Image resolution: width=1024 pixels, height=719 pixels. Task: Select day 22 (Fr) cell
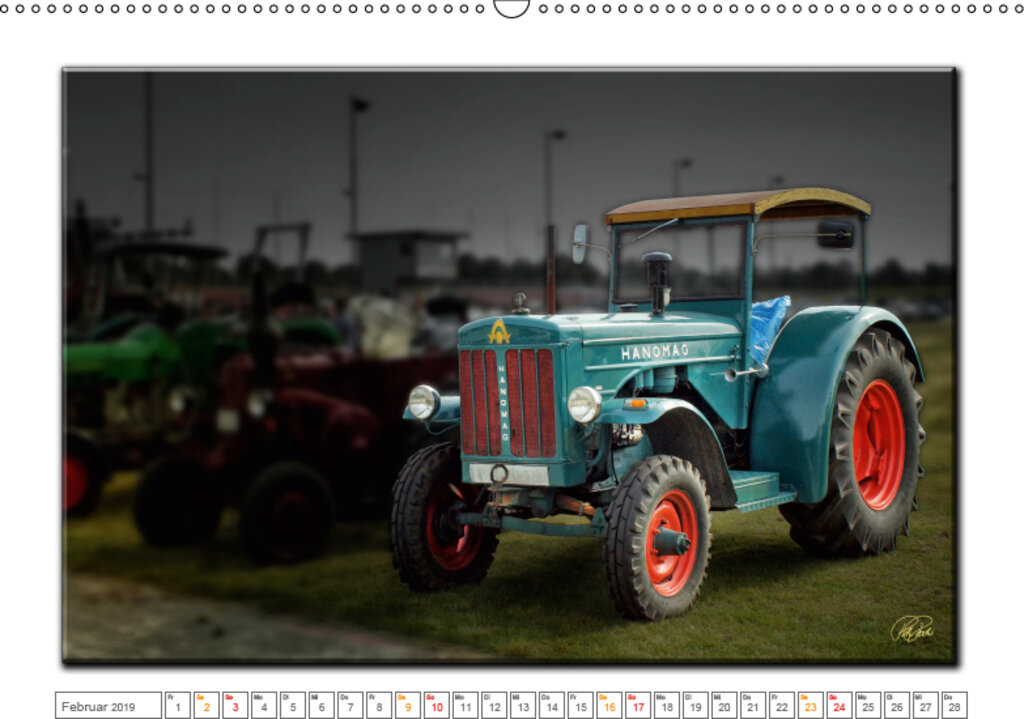click(782, 706)
